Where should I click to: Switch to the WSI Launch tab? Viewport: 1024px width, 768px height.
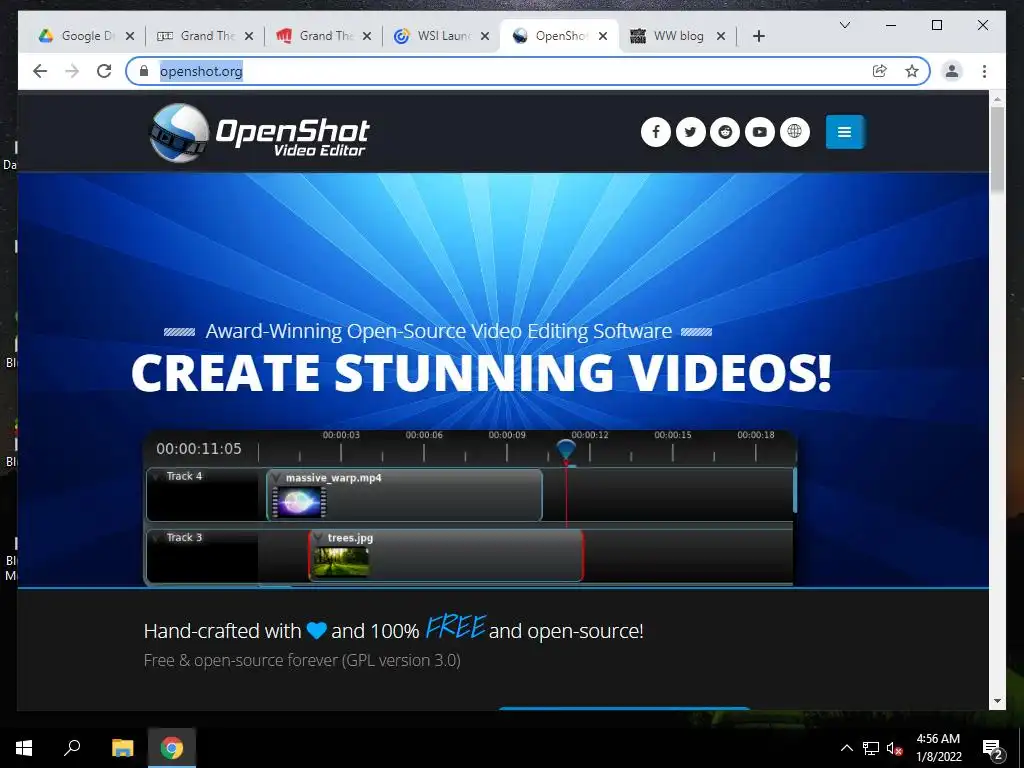[x=441, y=36]
